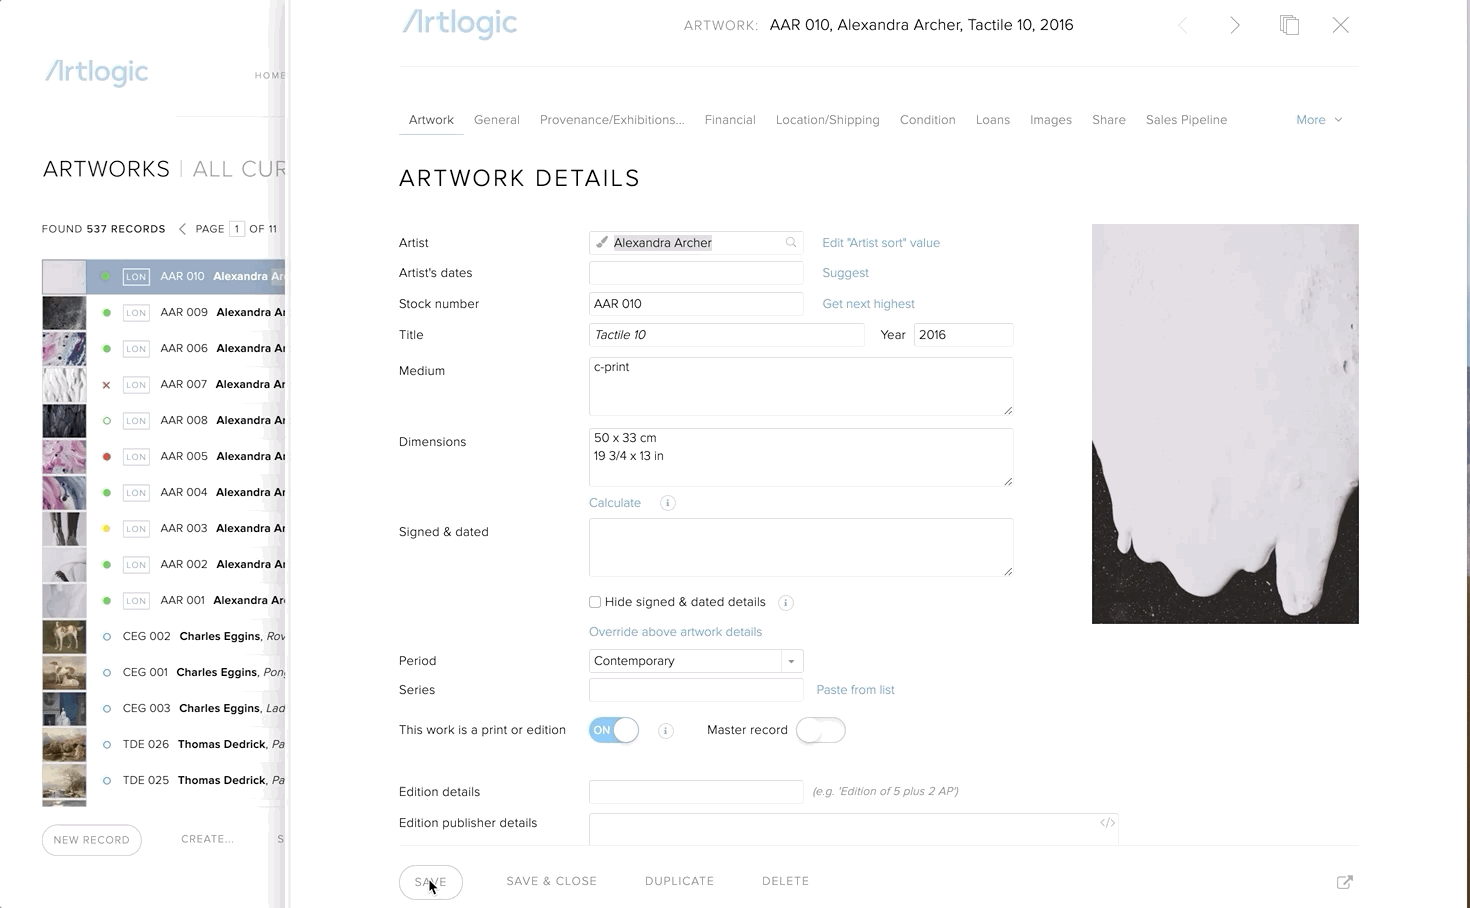Click LON location badge for AAR 006
The height and width of the screenshot is (908, 1470).
(136, 349)
